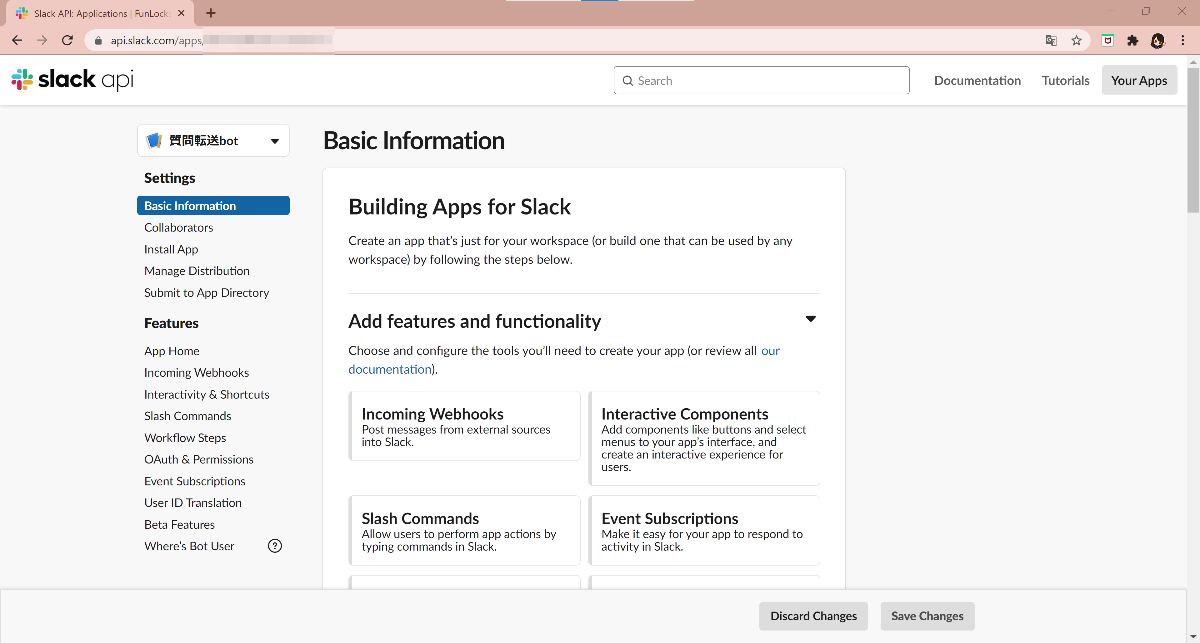This screenshot has width=1200, height=643.
Task: Click the Slack API logo
Action: pos(72,80)
